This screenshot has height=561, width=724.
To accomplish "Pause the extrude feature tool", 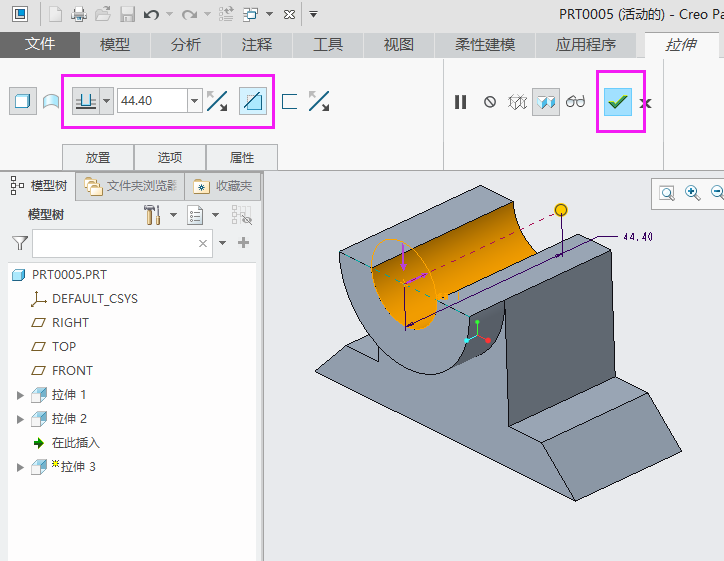I will pyautogui.click(x=460, y=101).
